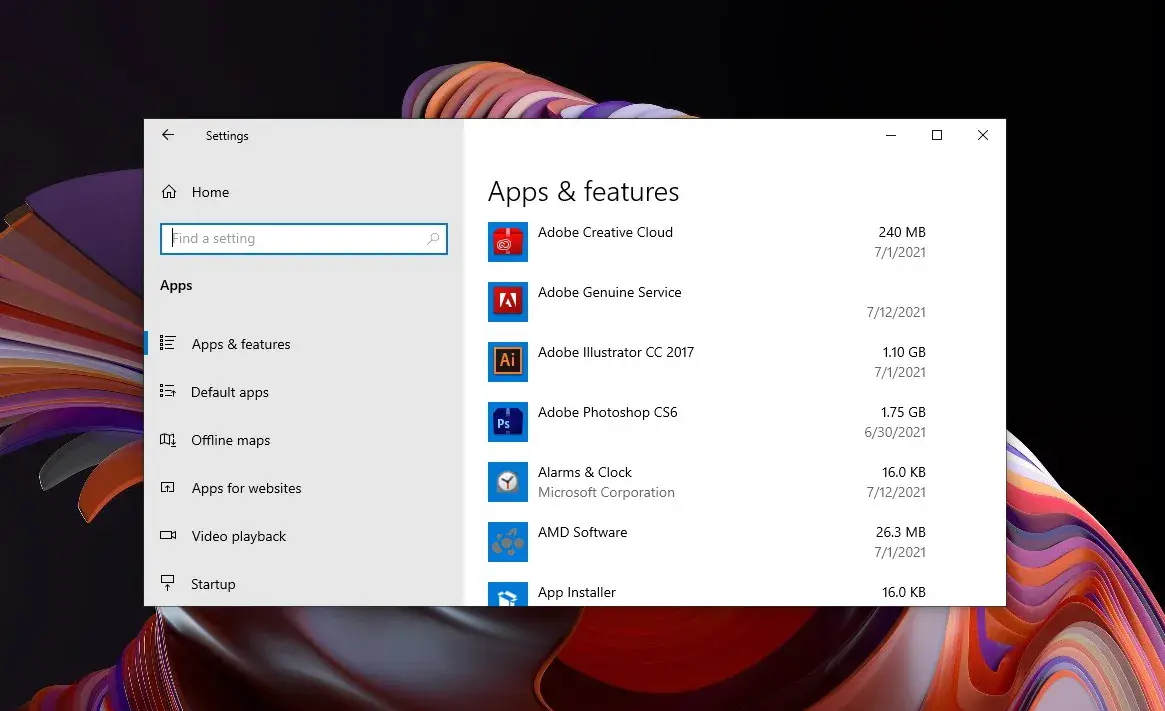Click the App Installer icon
The width and height of the screenshot is (1165, 711).
tap(507, 595)
